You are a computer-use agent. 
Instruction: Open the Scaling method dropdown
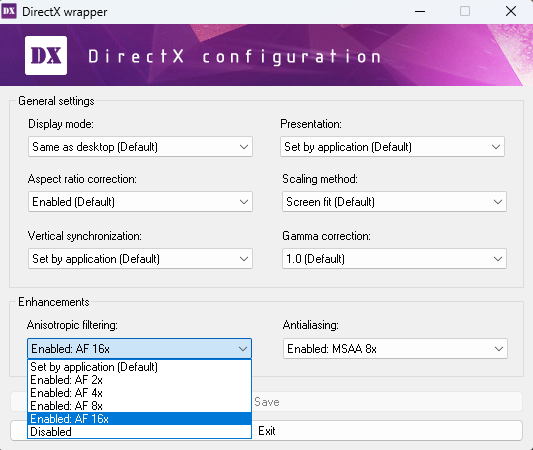pyautogui.click(x=394, y=202)
